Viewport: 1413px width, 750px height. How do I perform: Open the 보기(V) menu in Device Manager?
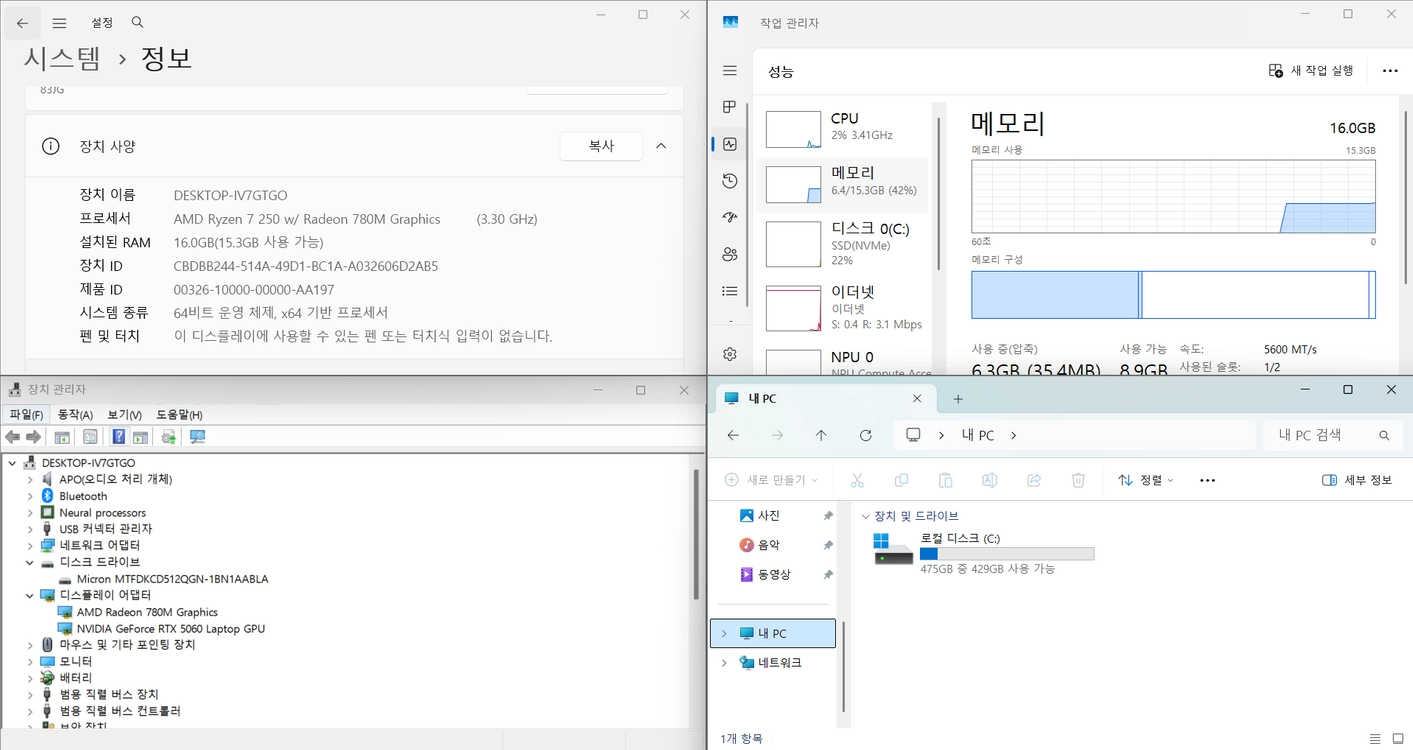click(124, 415)
